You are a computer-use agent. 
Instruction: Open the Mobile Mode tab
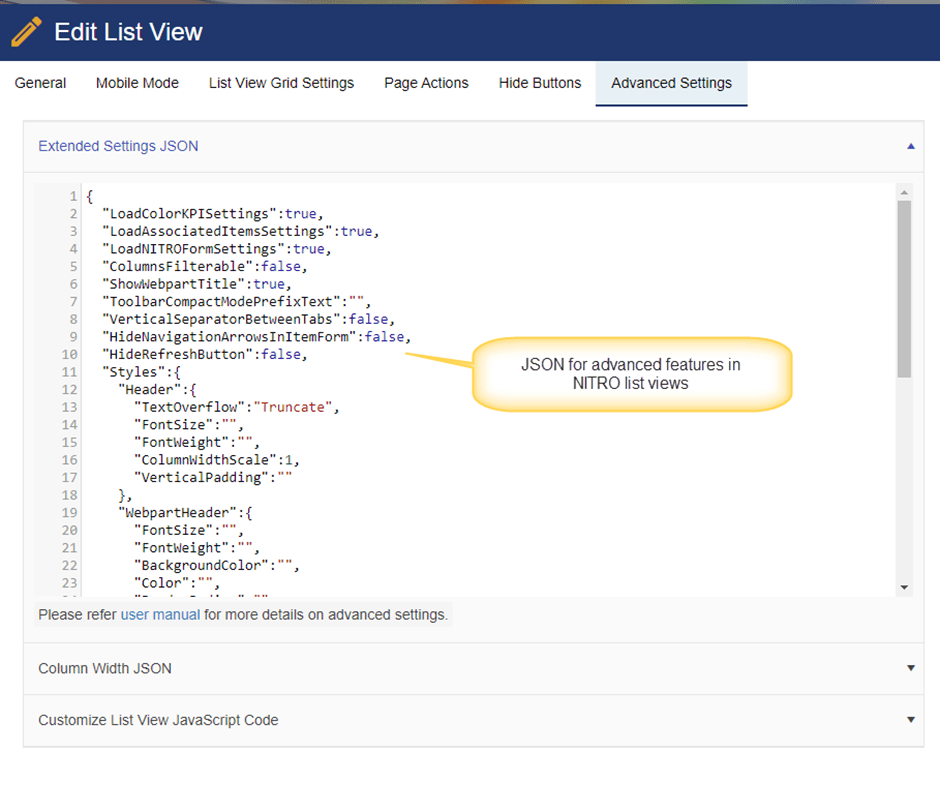pos(137,83)
